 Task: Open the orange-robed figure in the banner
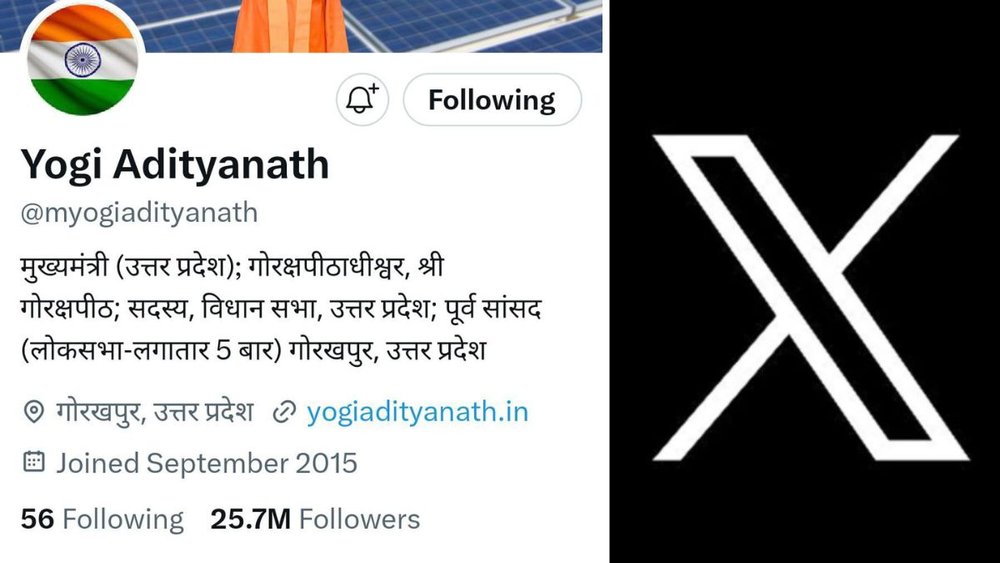tap(290, 26)
